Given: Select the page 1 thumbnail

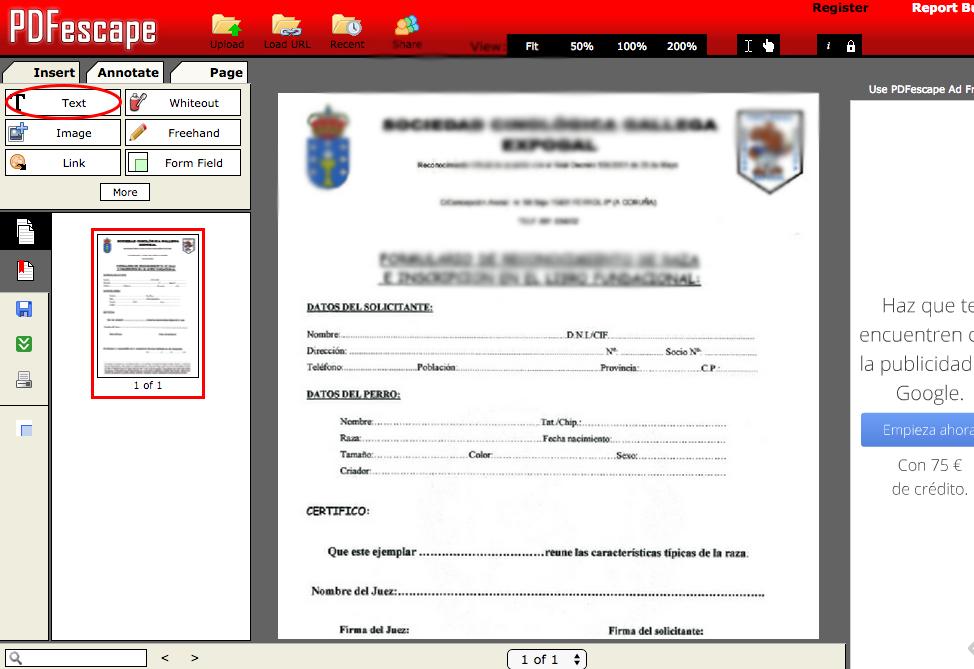Looking at the screenshot, I should pos(148,306).
